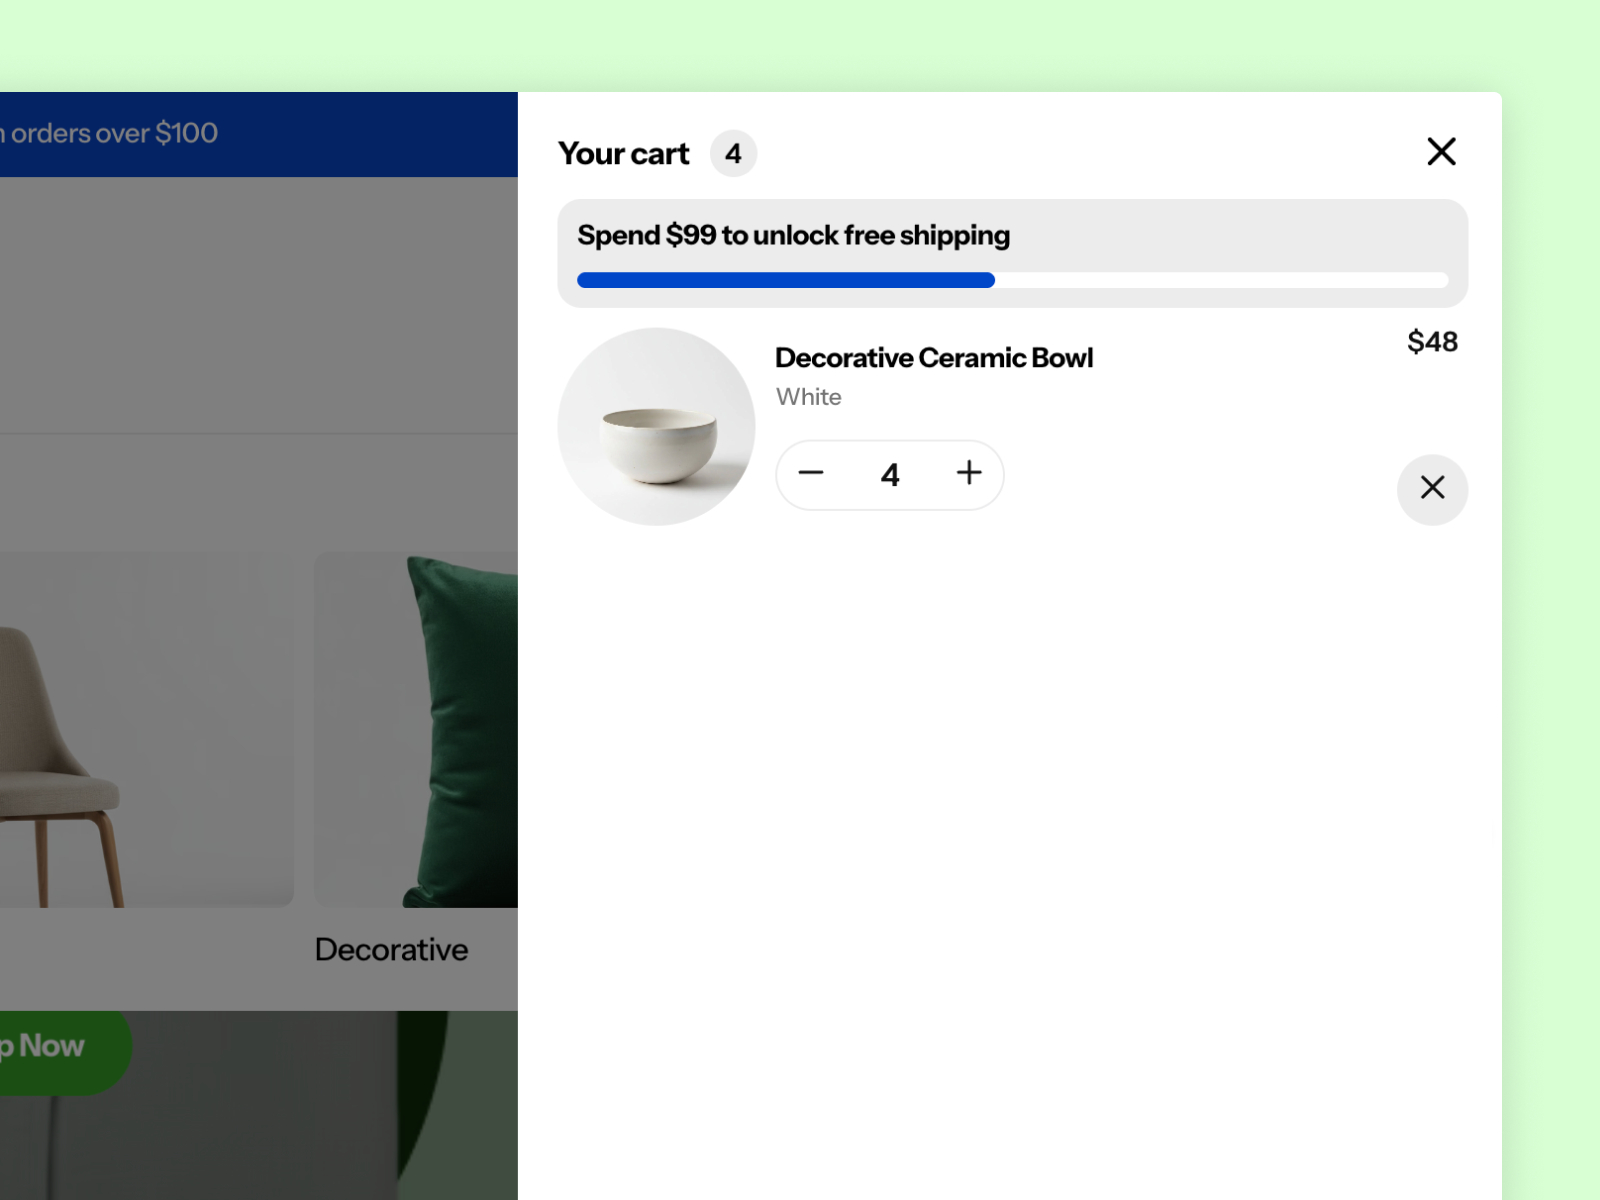Viewport: 1600px width, 1200px height.
Task: Open the Decorative Ceramic Bowl title link
Action: coord(934,358)
